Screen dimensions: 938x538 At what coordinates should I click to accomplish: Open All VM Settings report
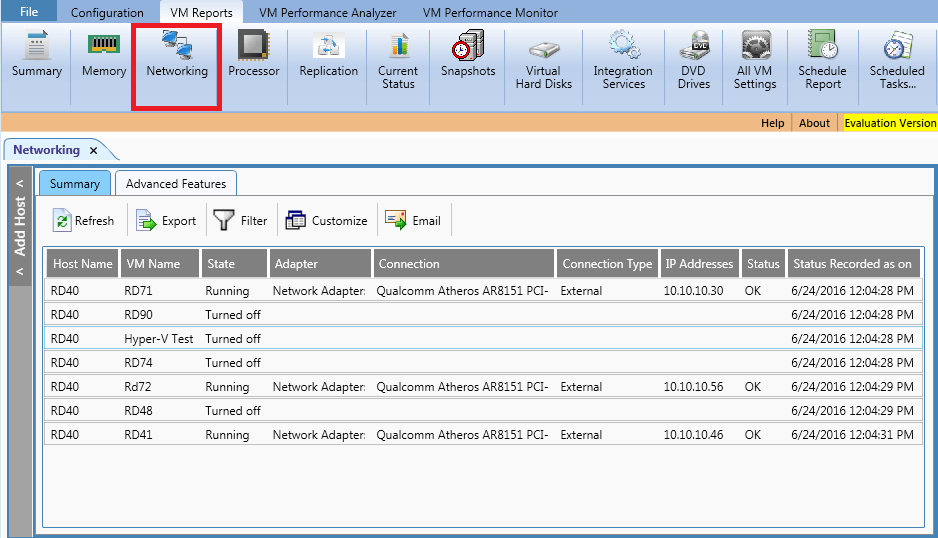coord(755,62)
